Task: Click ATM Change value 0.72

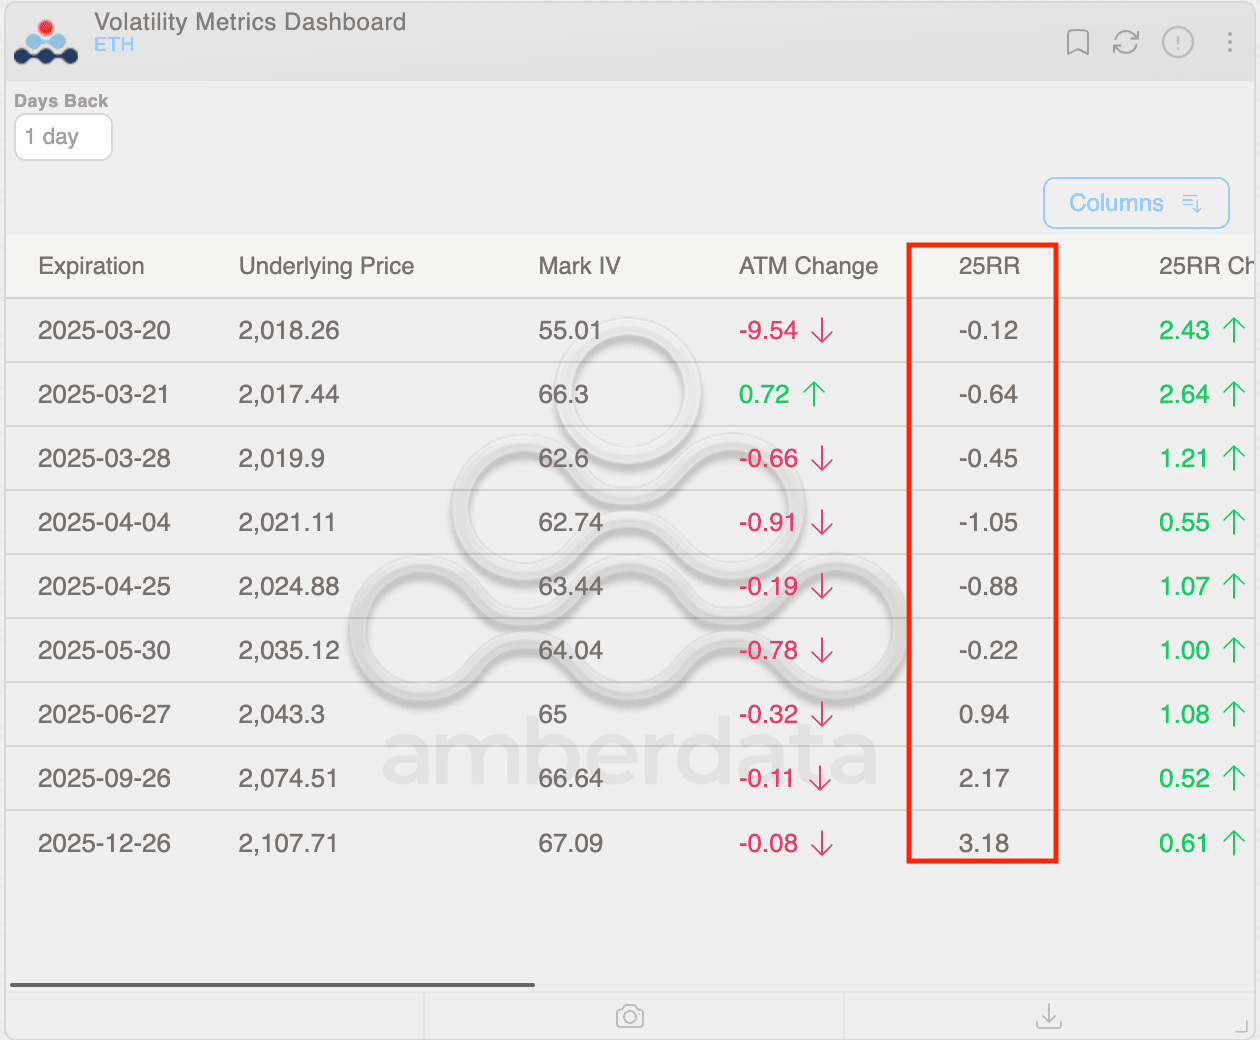Action: (x=764, y=394)
